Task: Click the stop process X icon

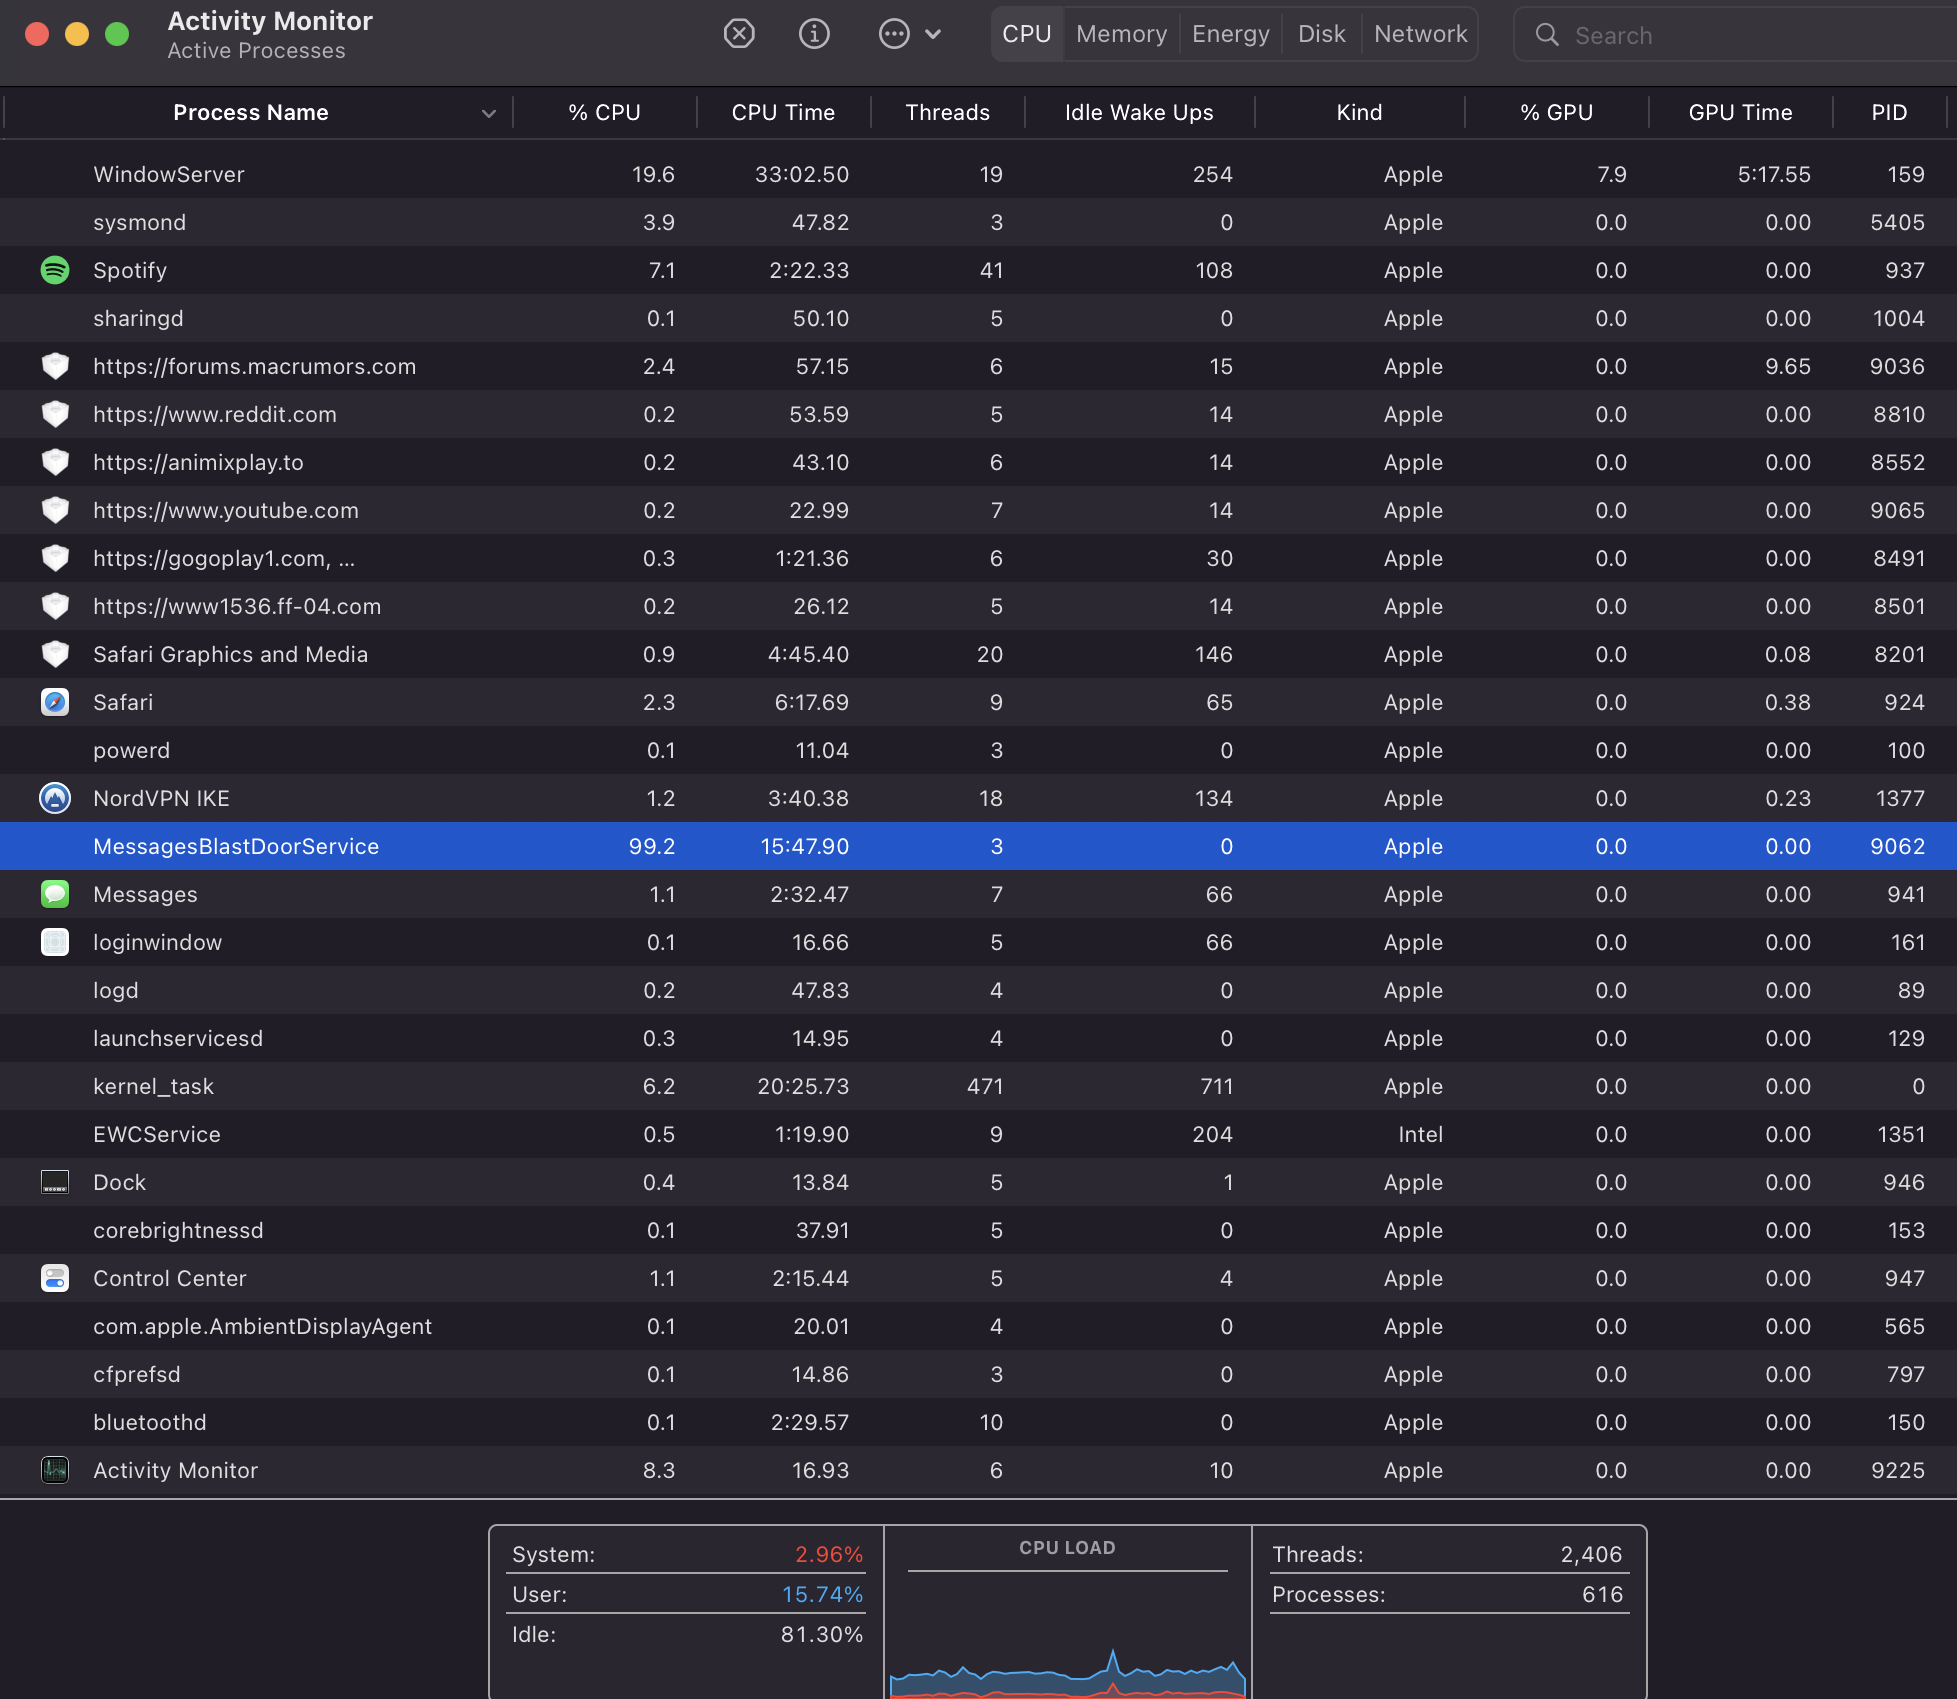Action: pos(739,34)
